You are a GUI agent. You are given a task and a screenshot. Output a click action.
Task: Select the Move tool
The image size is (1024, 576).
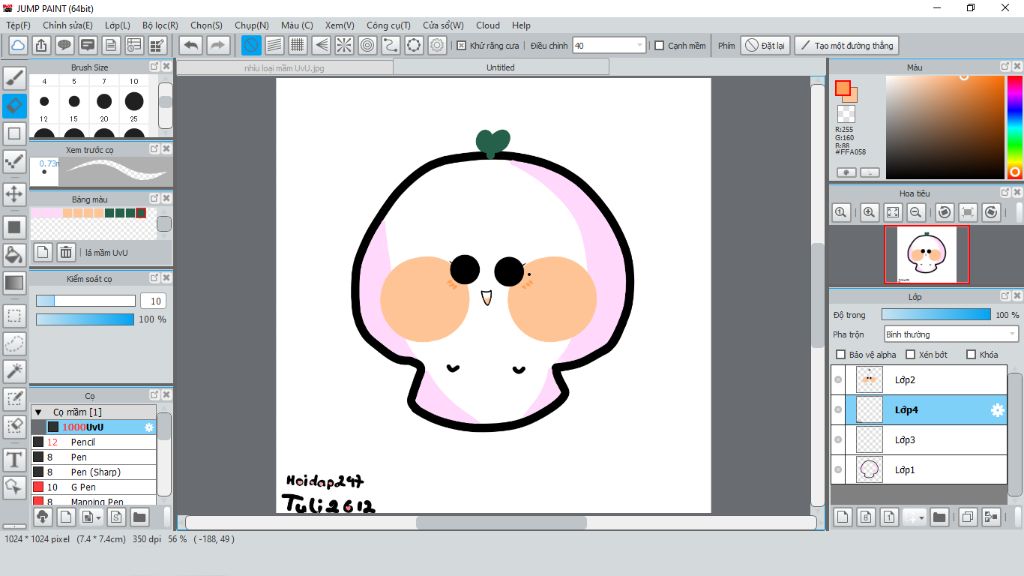14,193
